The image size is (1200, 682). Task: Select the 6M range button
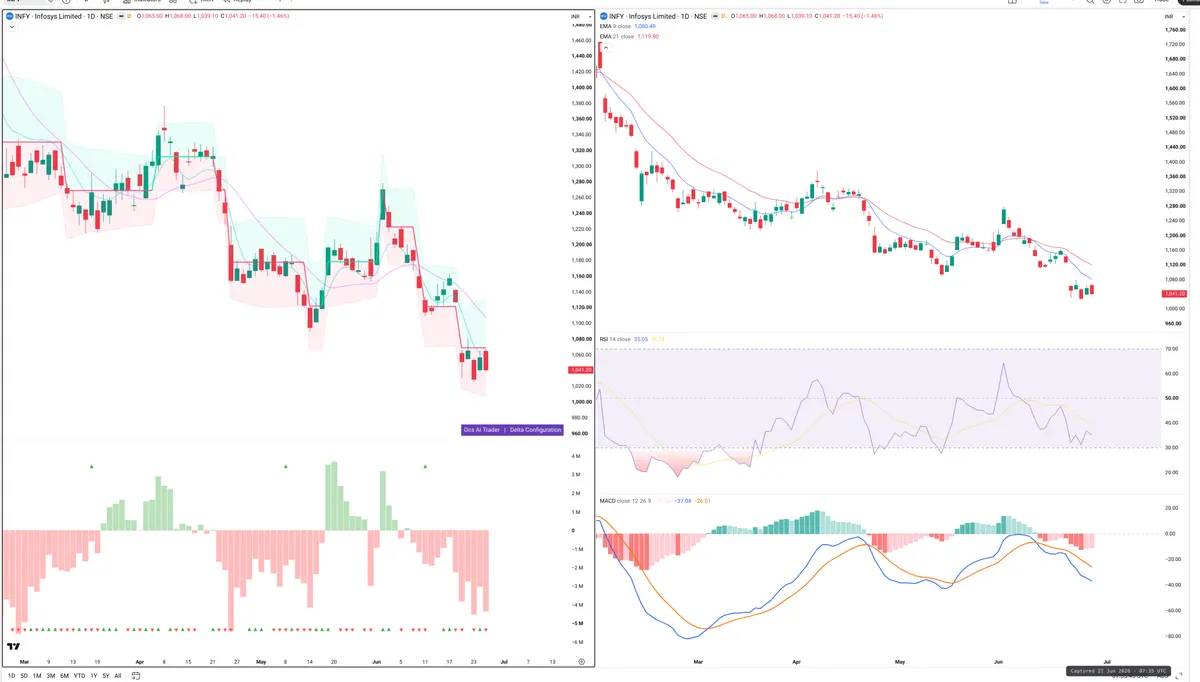pyautogui.click(x=64, y=676)
